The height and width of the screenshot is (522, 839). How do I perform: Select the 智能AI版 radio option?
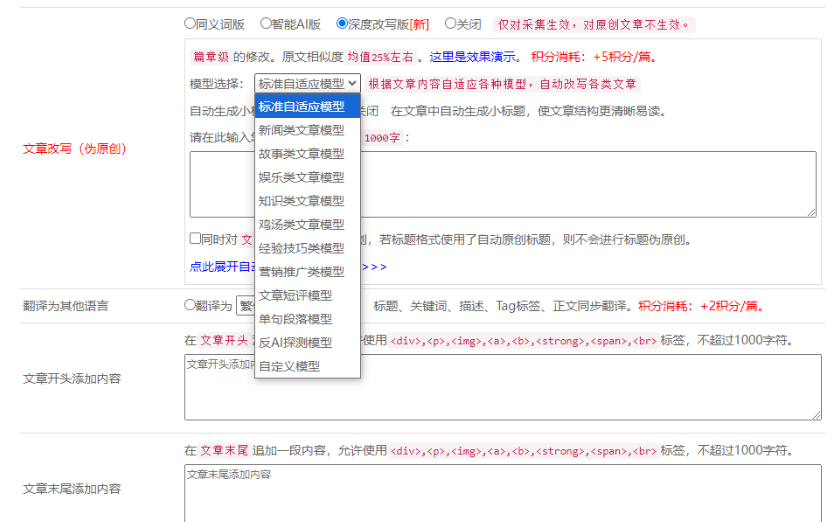(266, 23)
